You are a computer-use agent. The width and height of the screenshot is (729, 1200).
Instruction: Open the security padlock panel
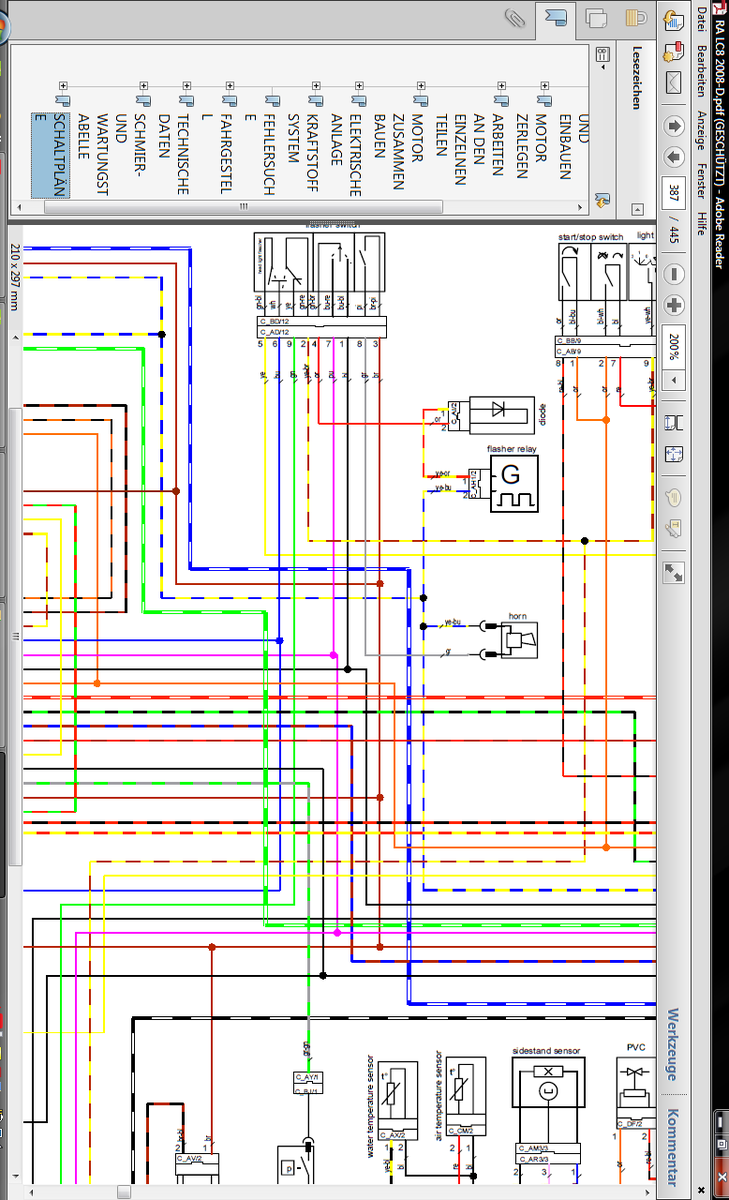tap(637, 17)
